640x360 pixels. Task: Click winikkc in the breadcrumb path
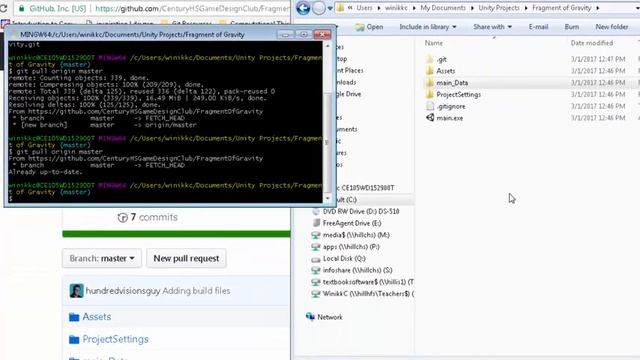pyautogui.click(x=396, y=8)
